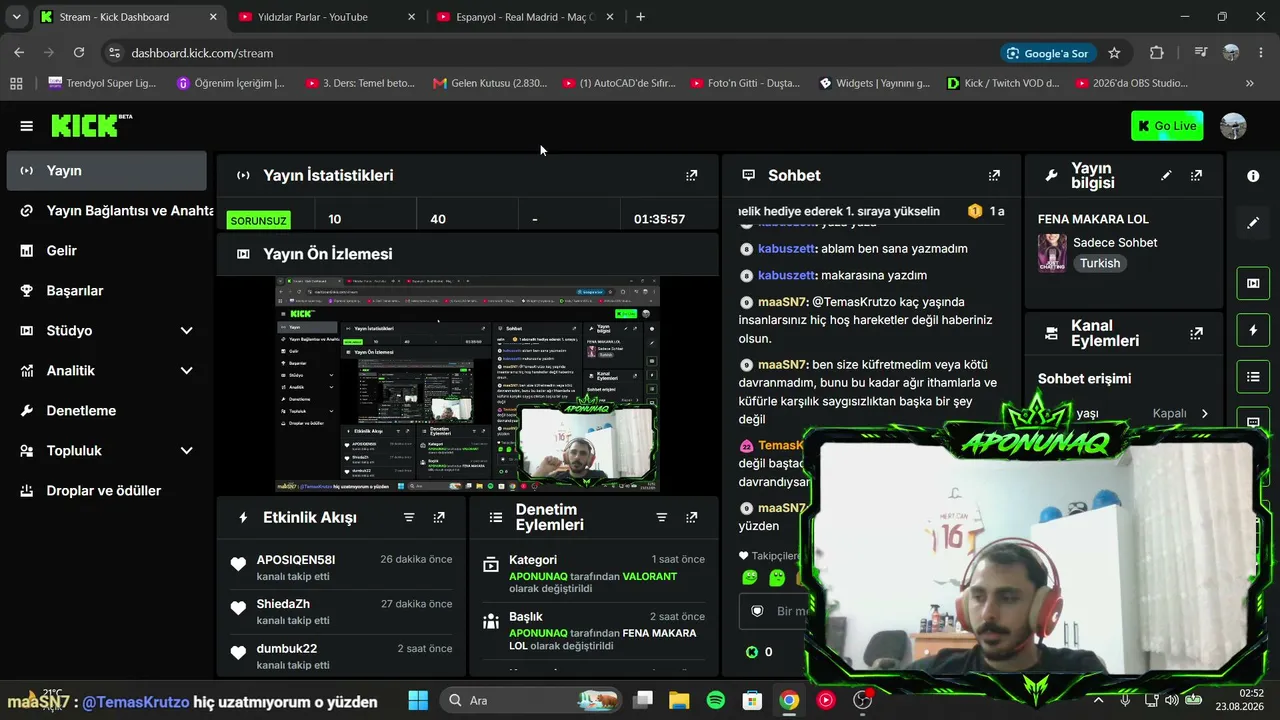Select Yayın in the sidebar
Viewport: 1280px width, 720px height.
pyautogui.click(x=106, y=171)
